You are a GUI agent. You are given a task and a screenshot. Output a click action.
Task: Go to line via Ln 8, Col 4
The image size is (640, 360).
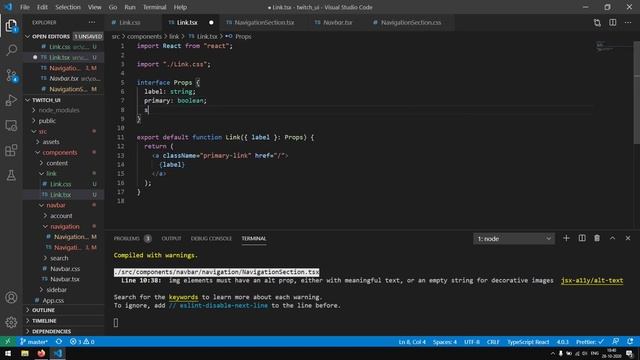pyautogui.click(x=412, y=342)
